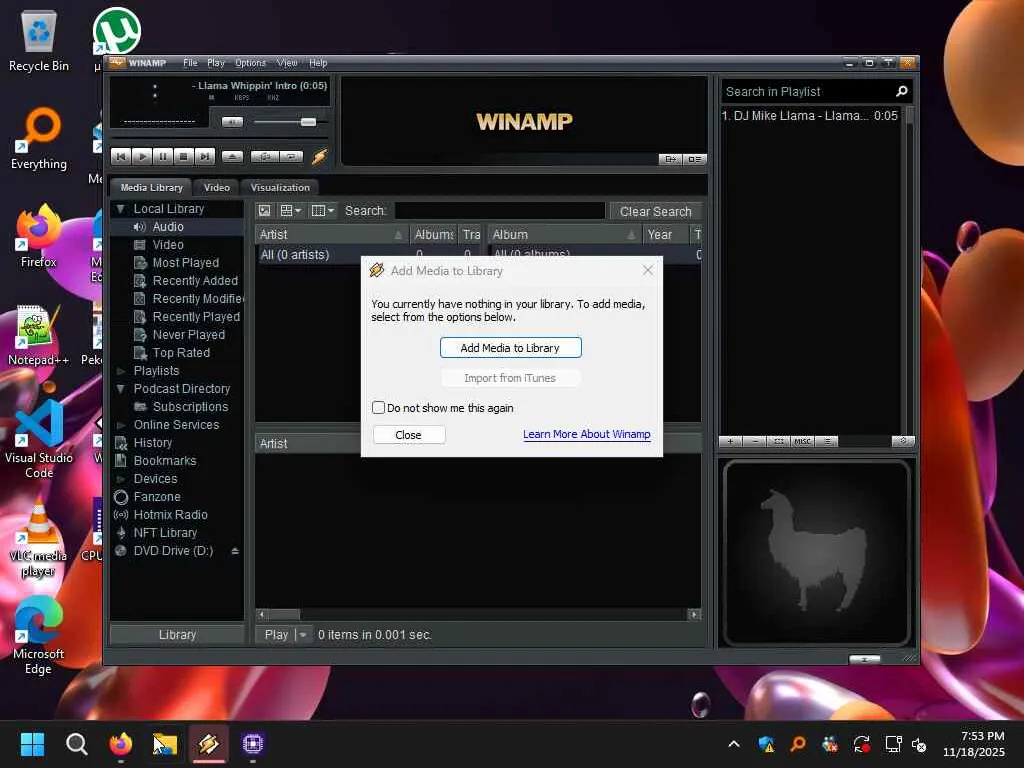Open the columns layout dropdown
This screenshot has width=1024, height=768.
click(x=323, y=211)
